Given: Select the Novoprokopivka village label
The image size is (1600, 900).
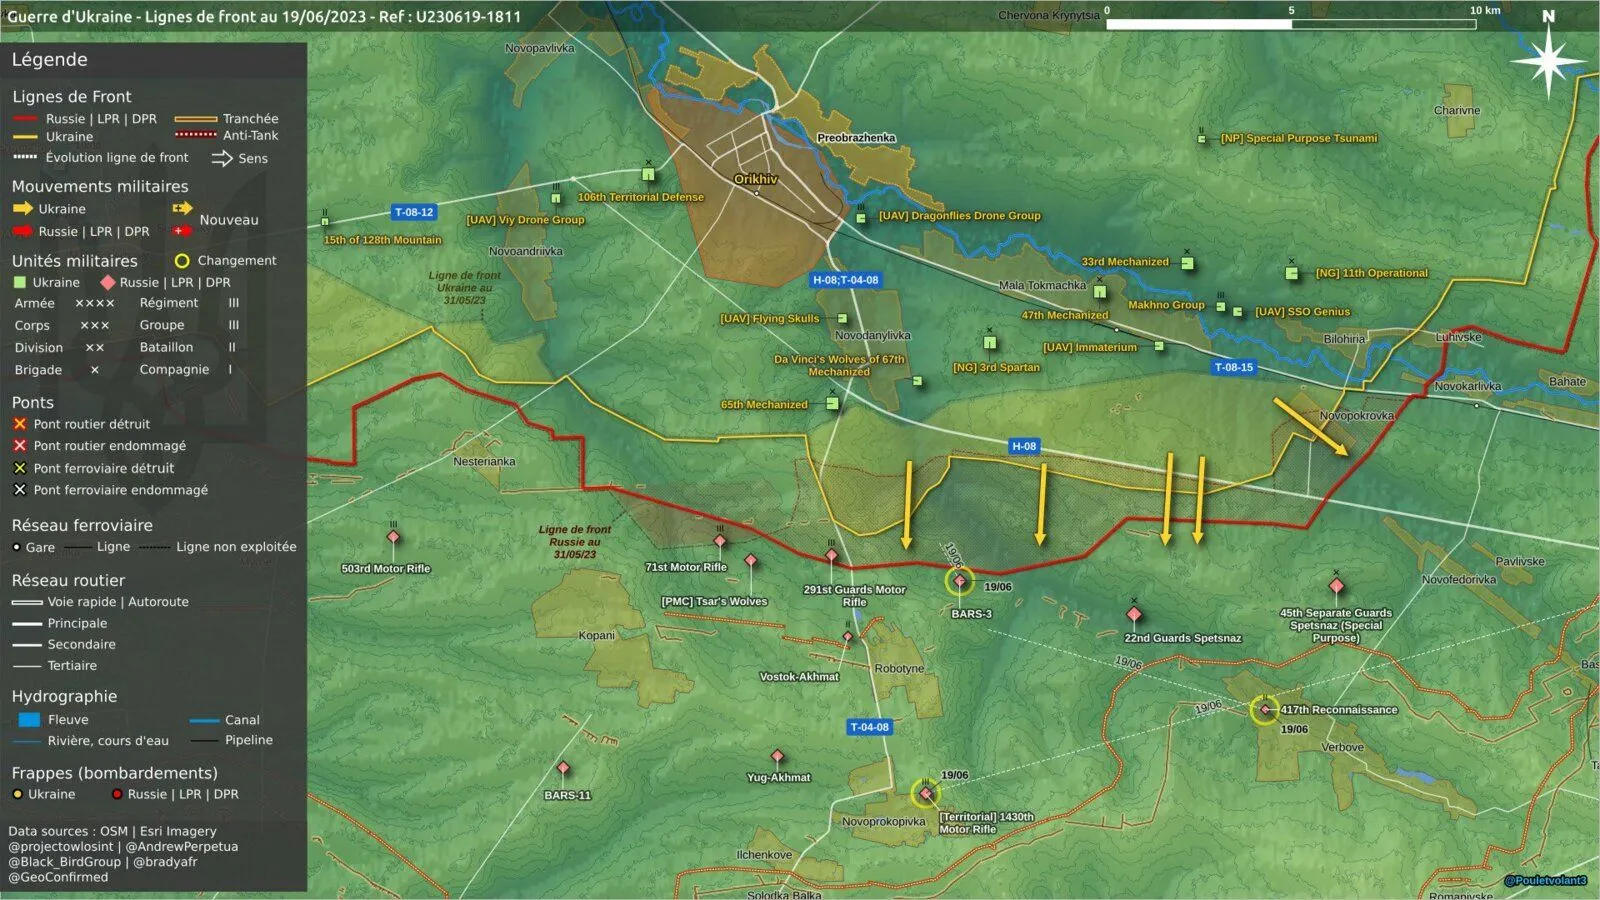Looking at the screenshot, I should (x=883, y=822).
